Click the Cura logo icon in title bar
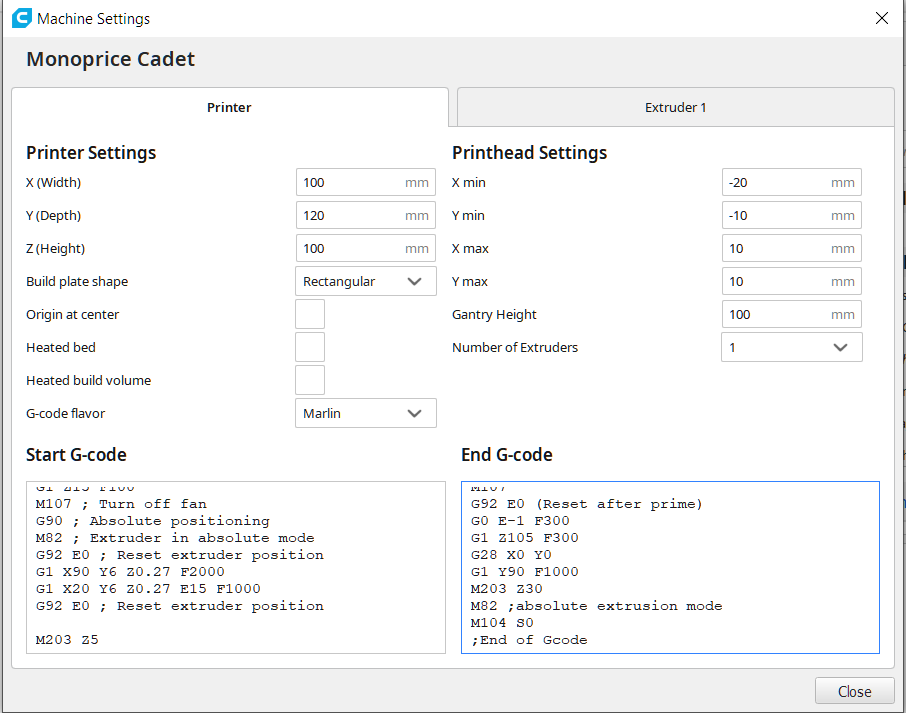The height and width of the screenshot is (713, 906). [21, 18]
